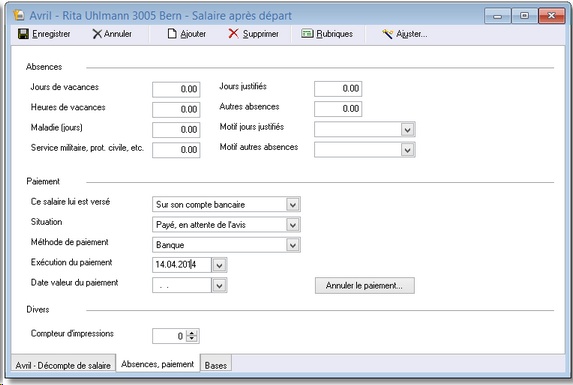Expand the Situation dropdown list

(x=293, y=225)
